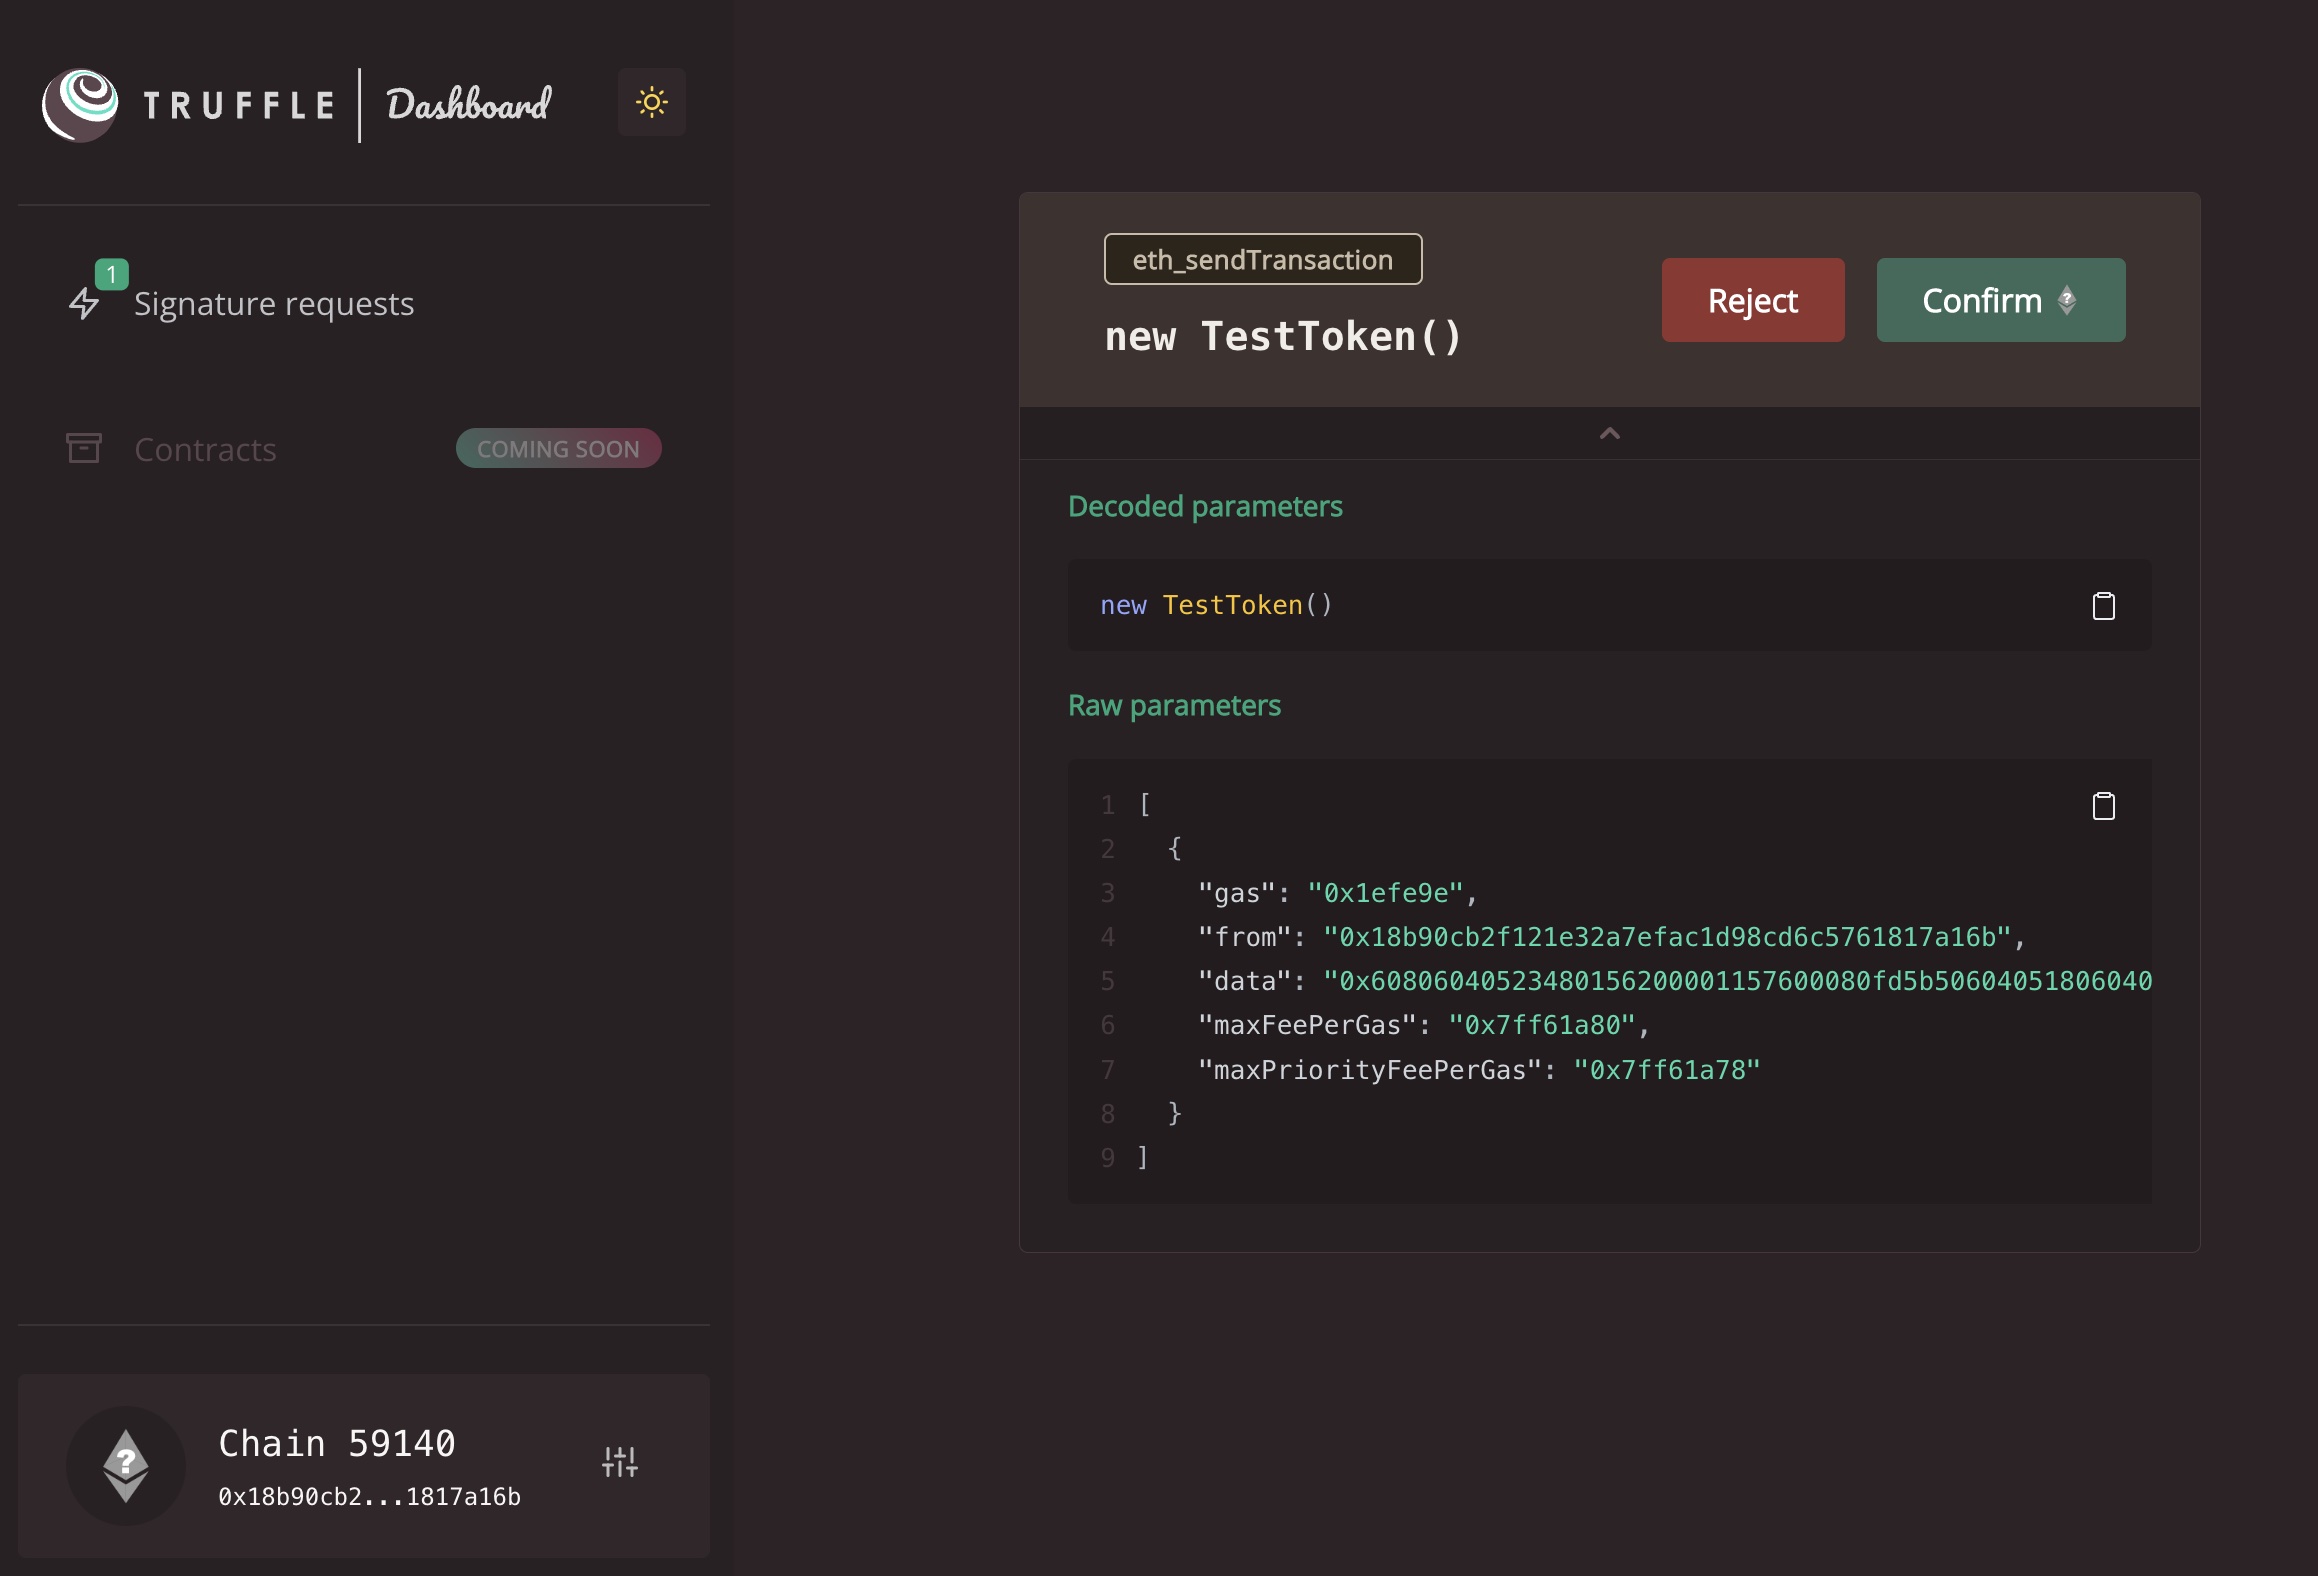Copy decoded parameters with clipboard icon
This screenshot has height=1576, width=2318.
click(2103, 606)
